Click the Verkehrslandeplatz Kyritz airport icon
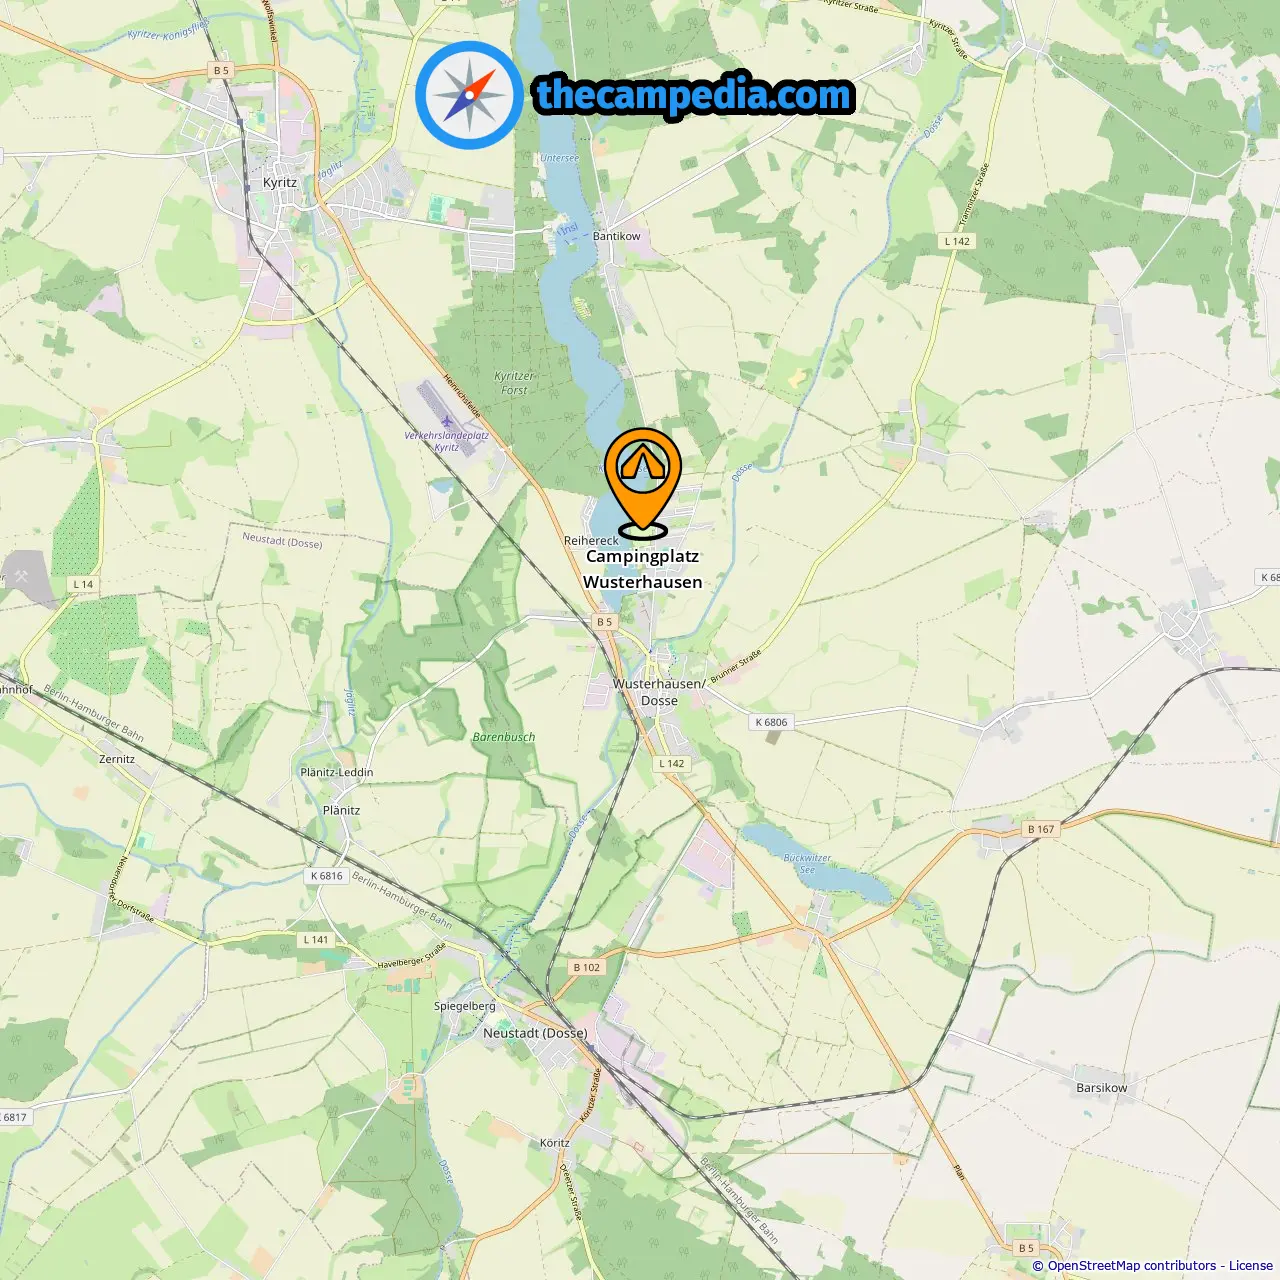 click(x=444, y=420)
